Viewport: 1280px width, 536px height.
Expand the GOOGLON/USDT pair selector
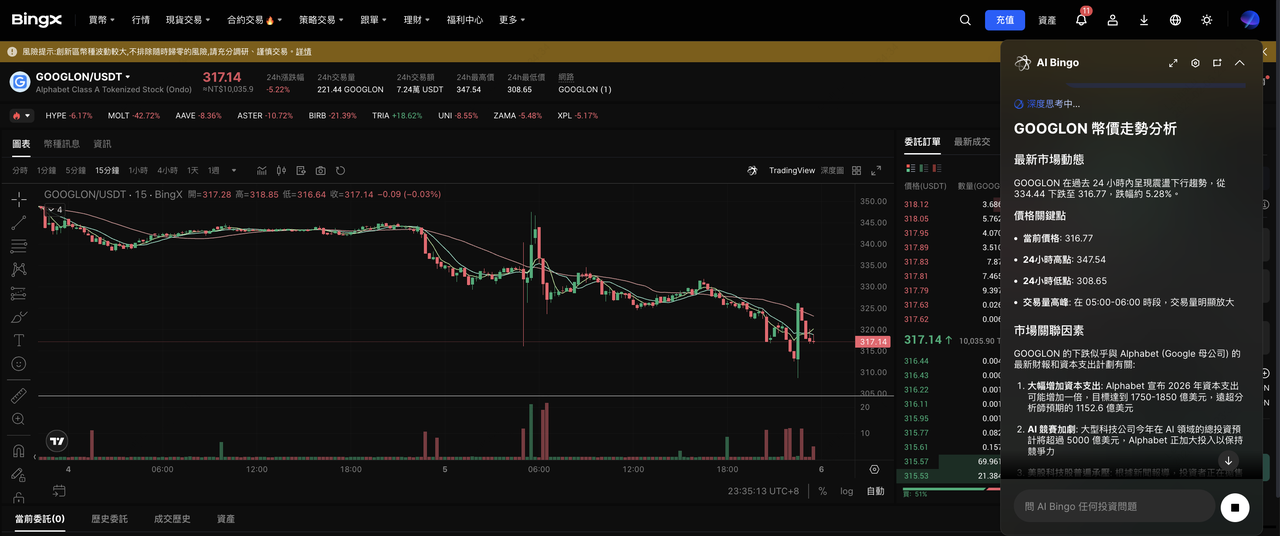(x=128, y=77)
